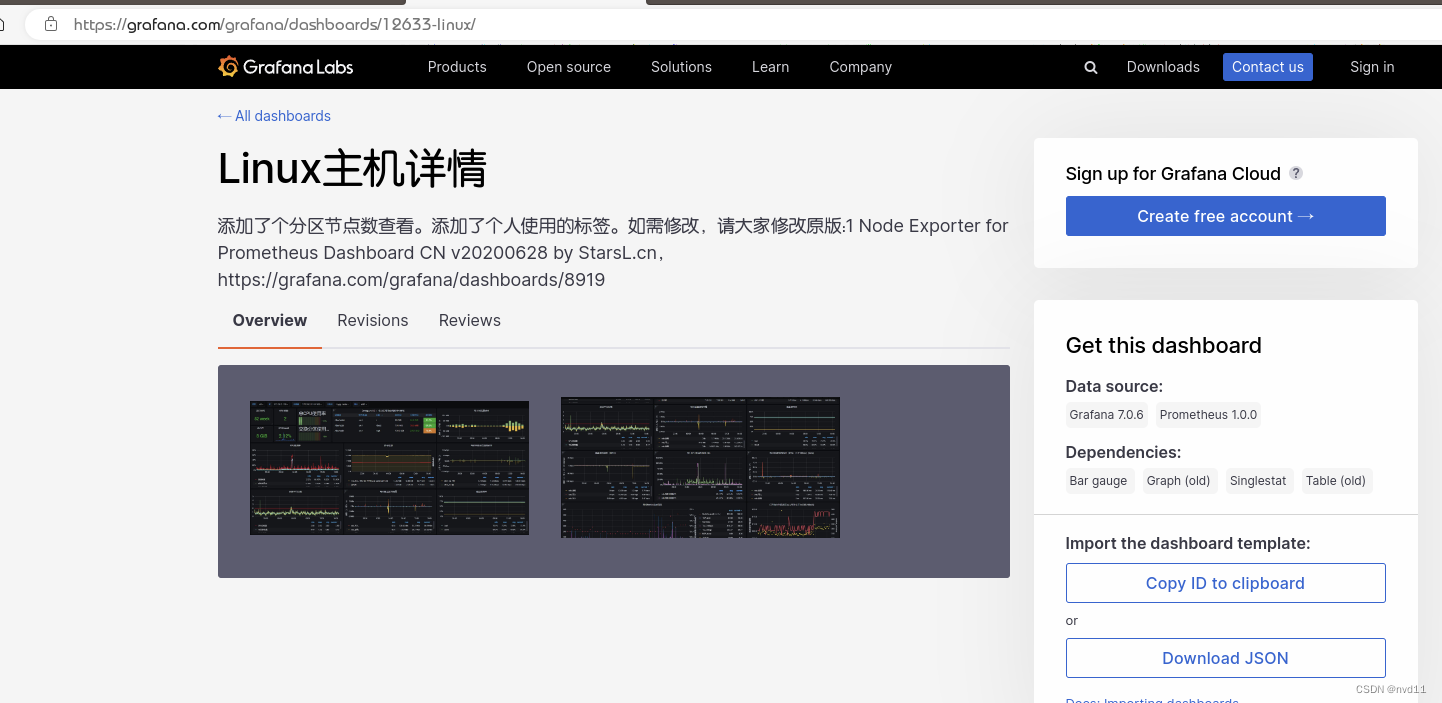This screenshot has width=1442, height=703.
Task: Switch to the Revisions tab
Action: [372, 320]
